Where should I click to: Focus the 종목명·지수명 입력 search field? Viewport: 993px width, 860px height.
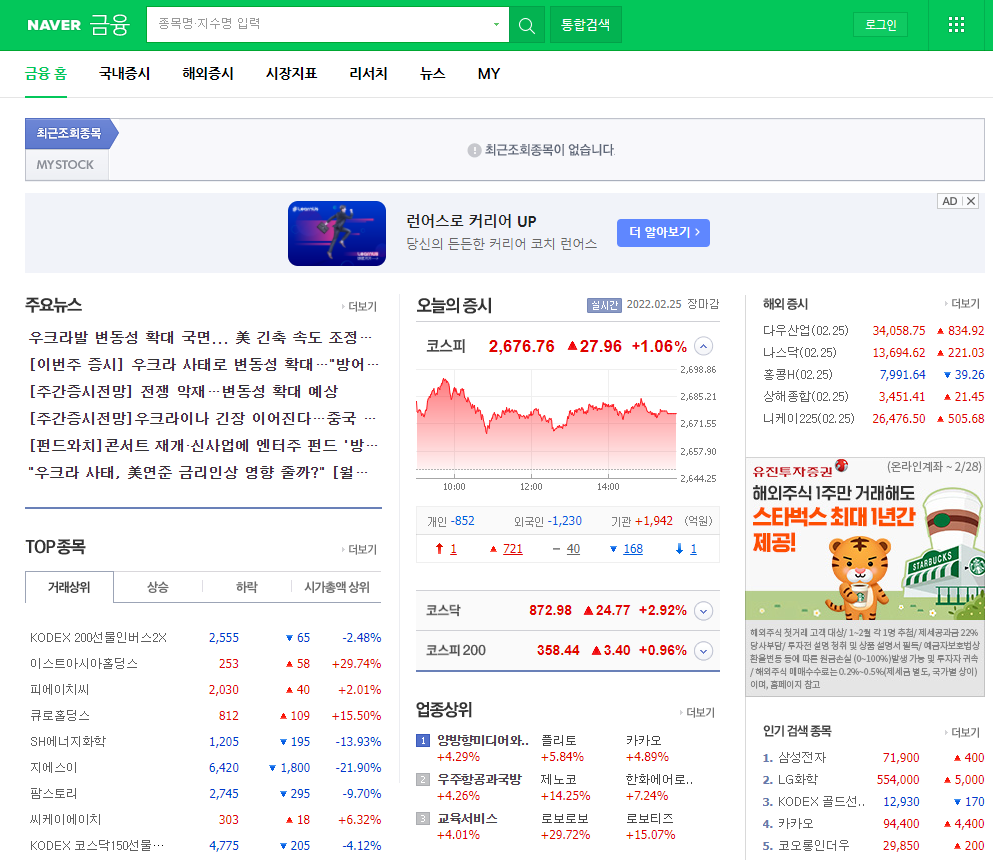(x=318, y=25)
